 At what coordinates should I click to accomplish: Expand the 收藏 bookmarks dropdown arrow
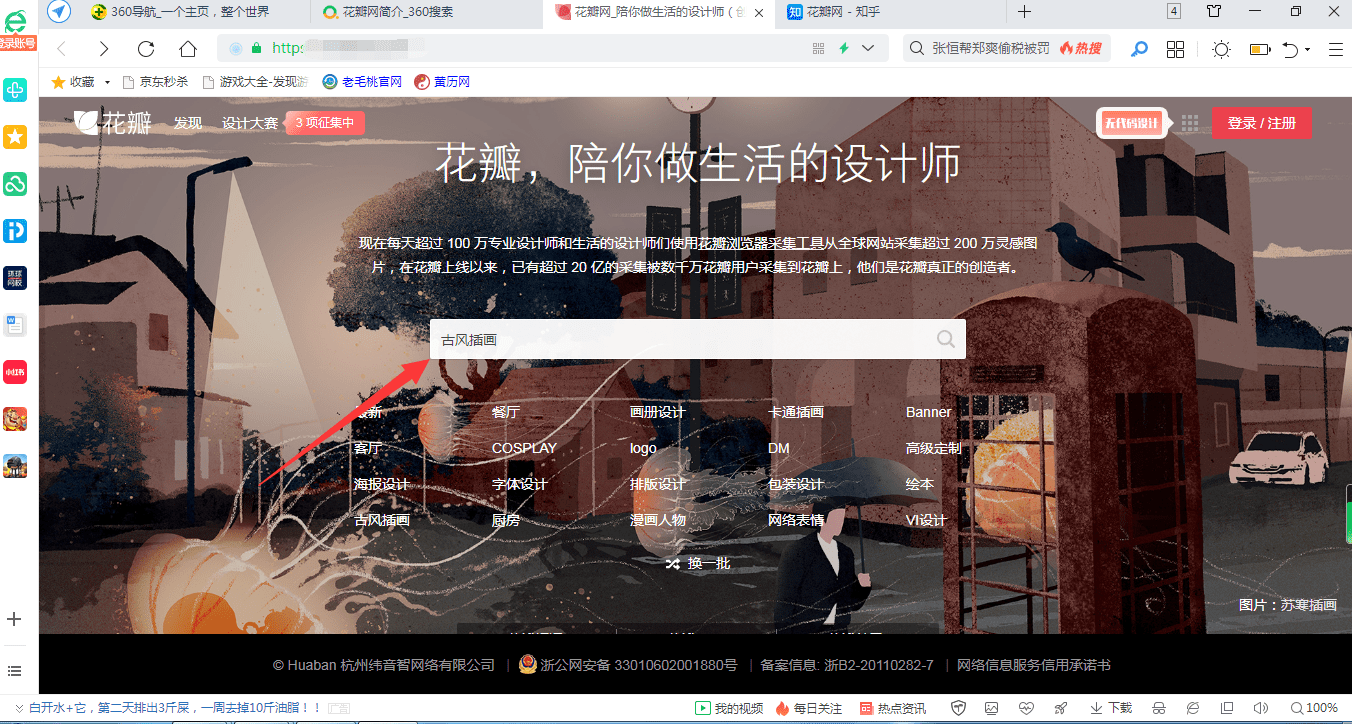tap(107, 81)
